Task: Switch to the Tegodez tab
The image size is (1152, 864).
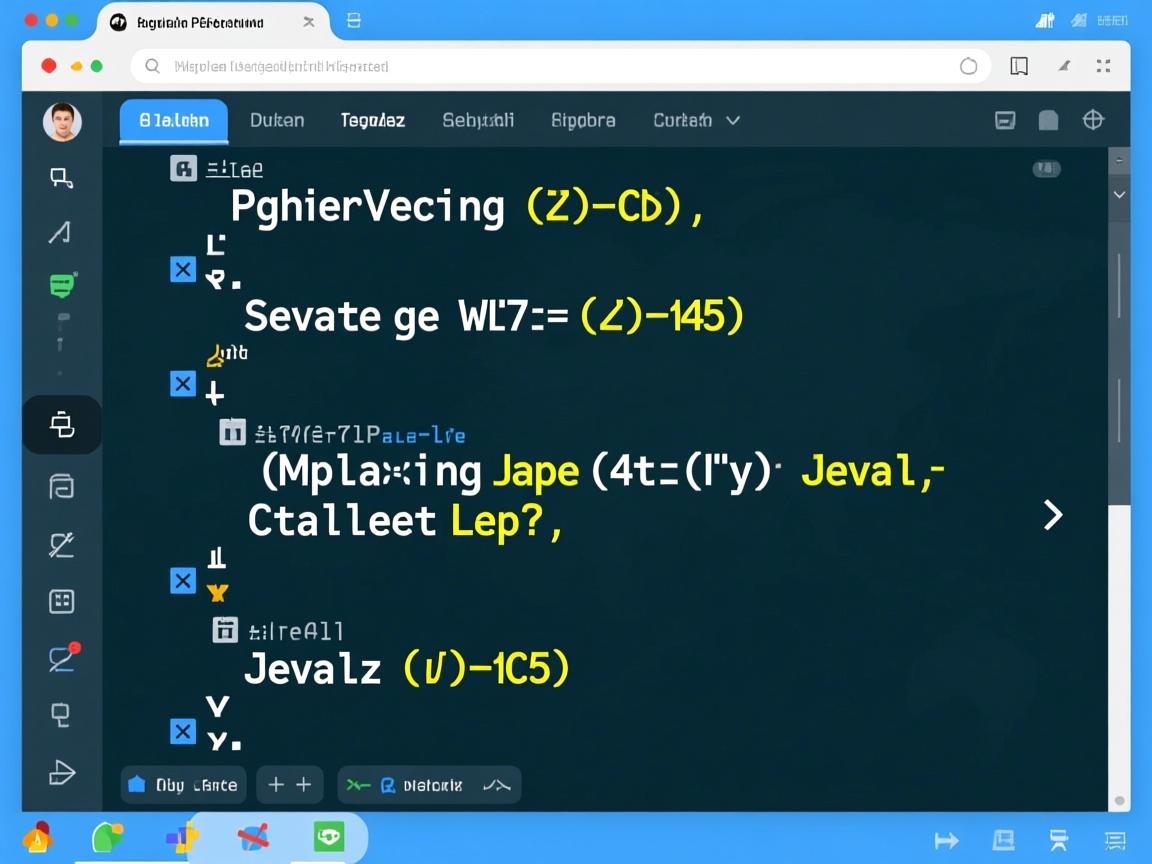Action: tap(372, 120)
